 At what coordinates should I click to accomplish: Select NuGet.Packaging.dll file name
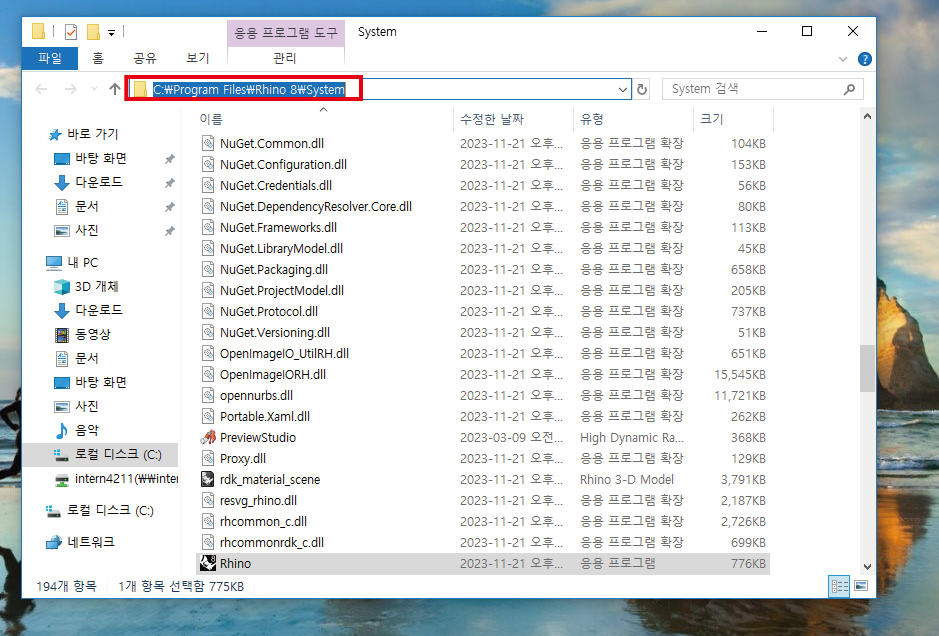pyautogui.click(x=274, y=269)
